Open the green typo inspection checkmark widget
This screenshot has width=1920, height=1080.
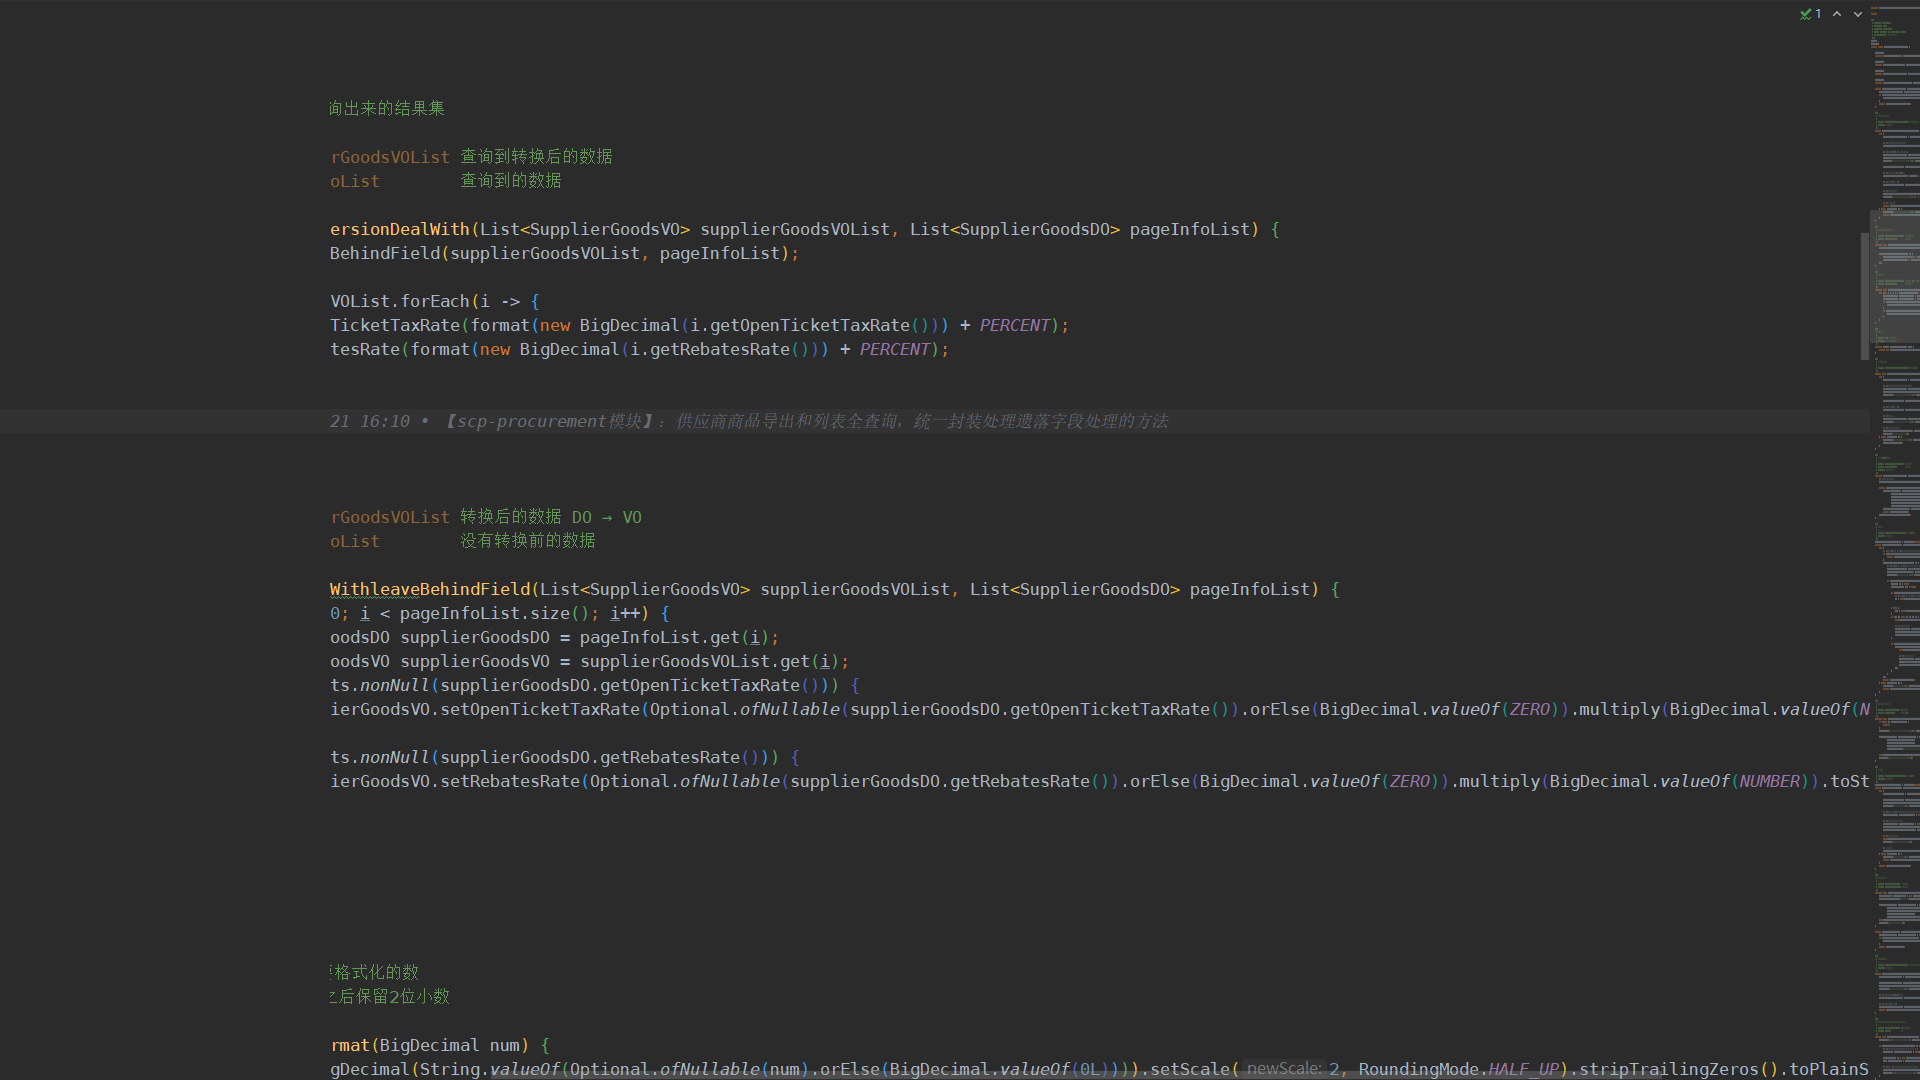(1810, 14)
